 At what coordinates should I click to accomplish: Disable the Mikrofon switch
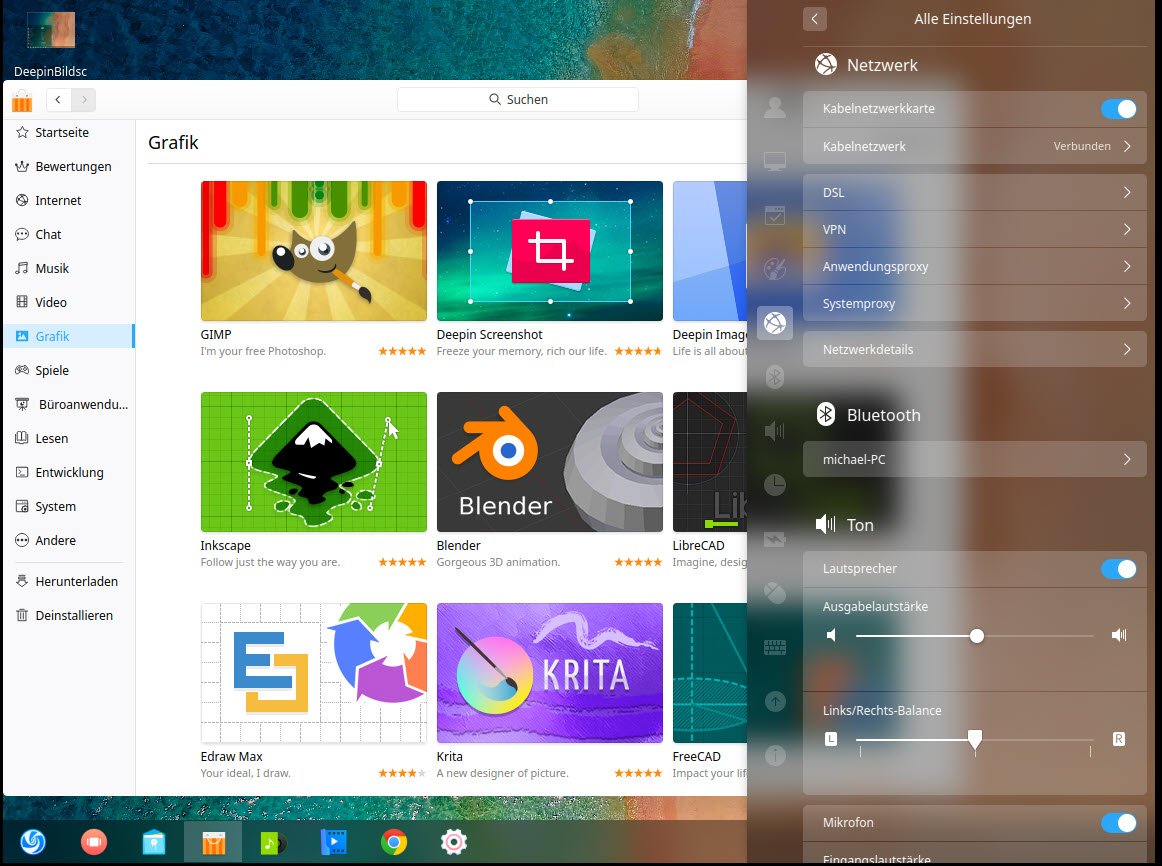(x=1118, y=823)
